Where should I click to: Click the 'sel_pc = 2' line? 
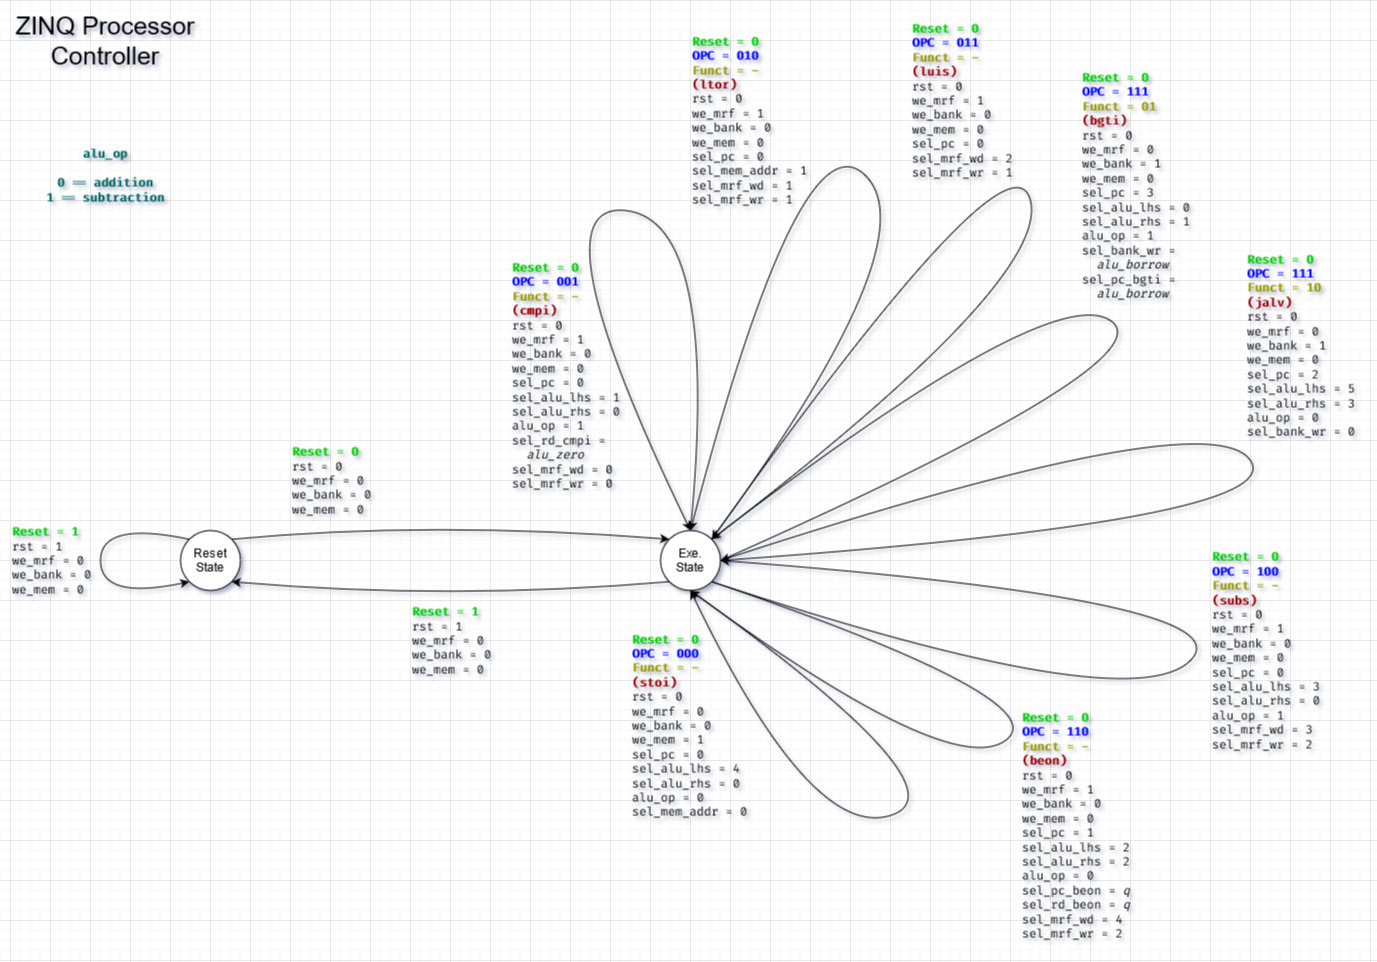(x=1283, y=375)
